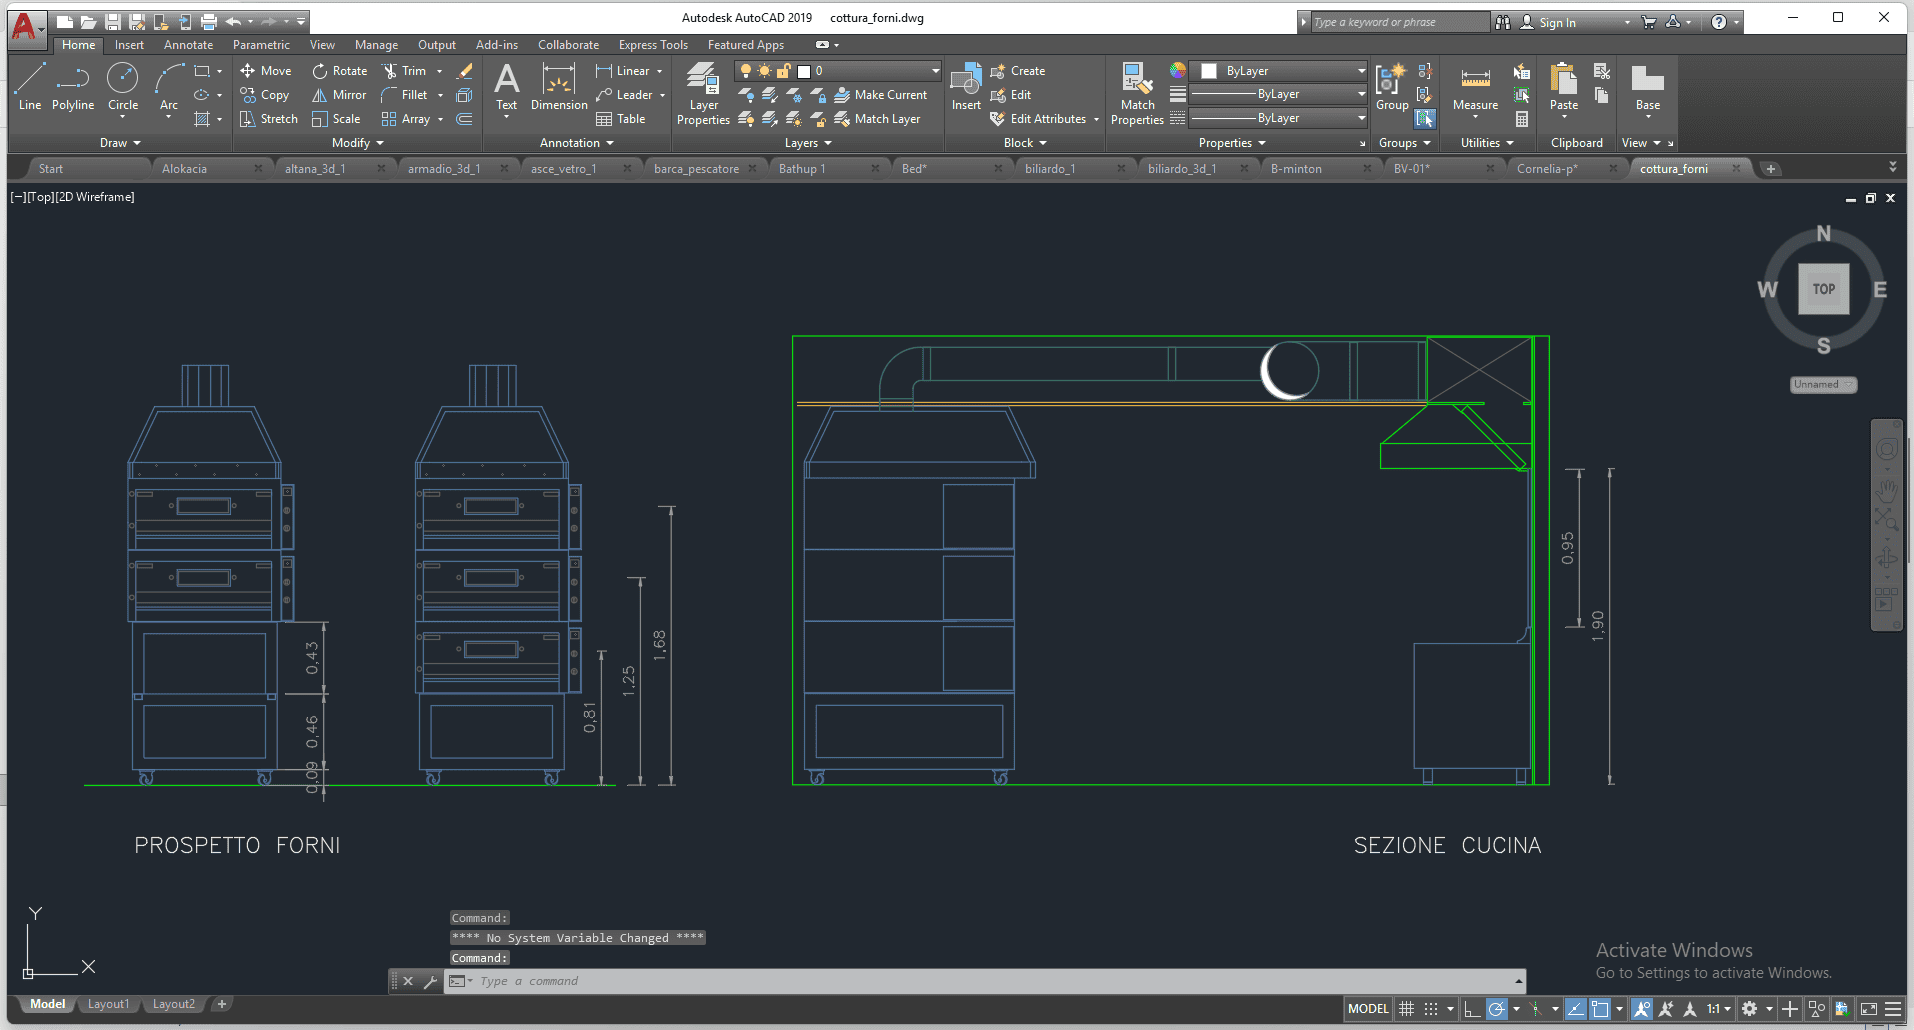The width and height of the screenshot is (1914, 1030).
Task: Choose the Stretch tool
Action: click(x=269, y=119)
